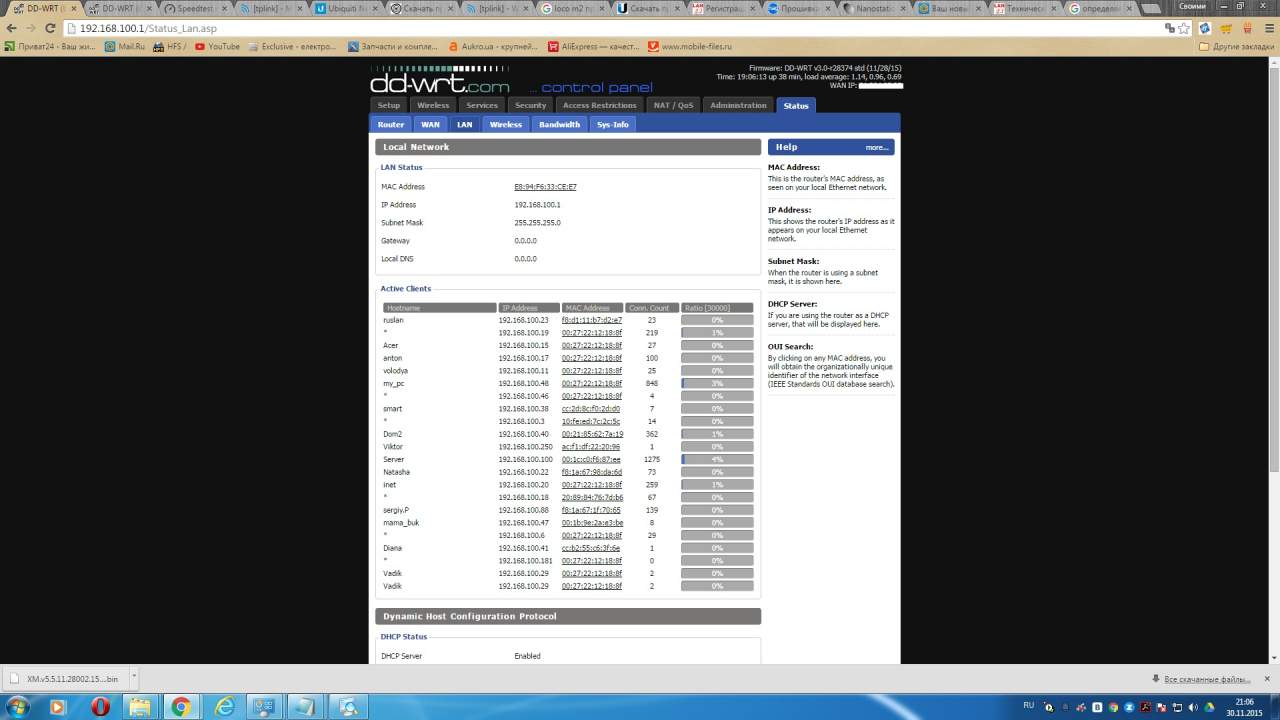
Task: Switch to the Nanostation browser tab
Action: pos(875,8)
